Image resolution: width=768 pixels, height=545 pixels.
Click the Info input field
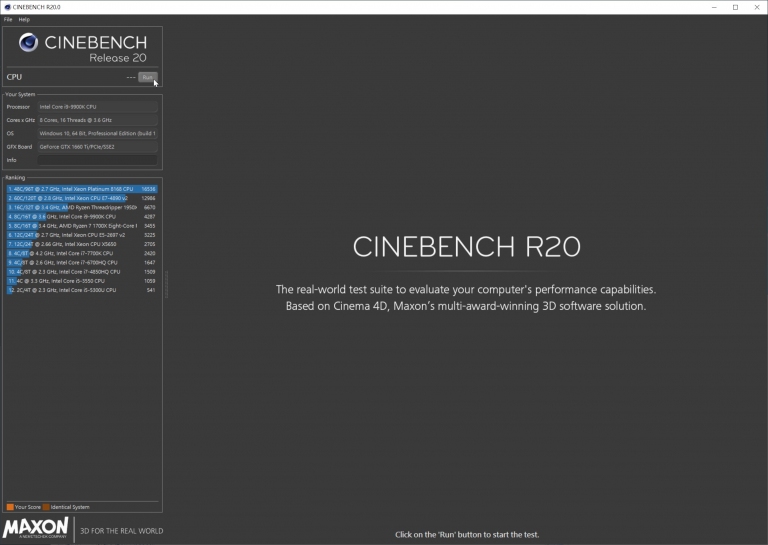click(97, 160)
